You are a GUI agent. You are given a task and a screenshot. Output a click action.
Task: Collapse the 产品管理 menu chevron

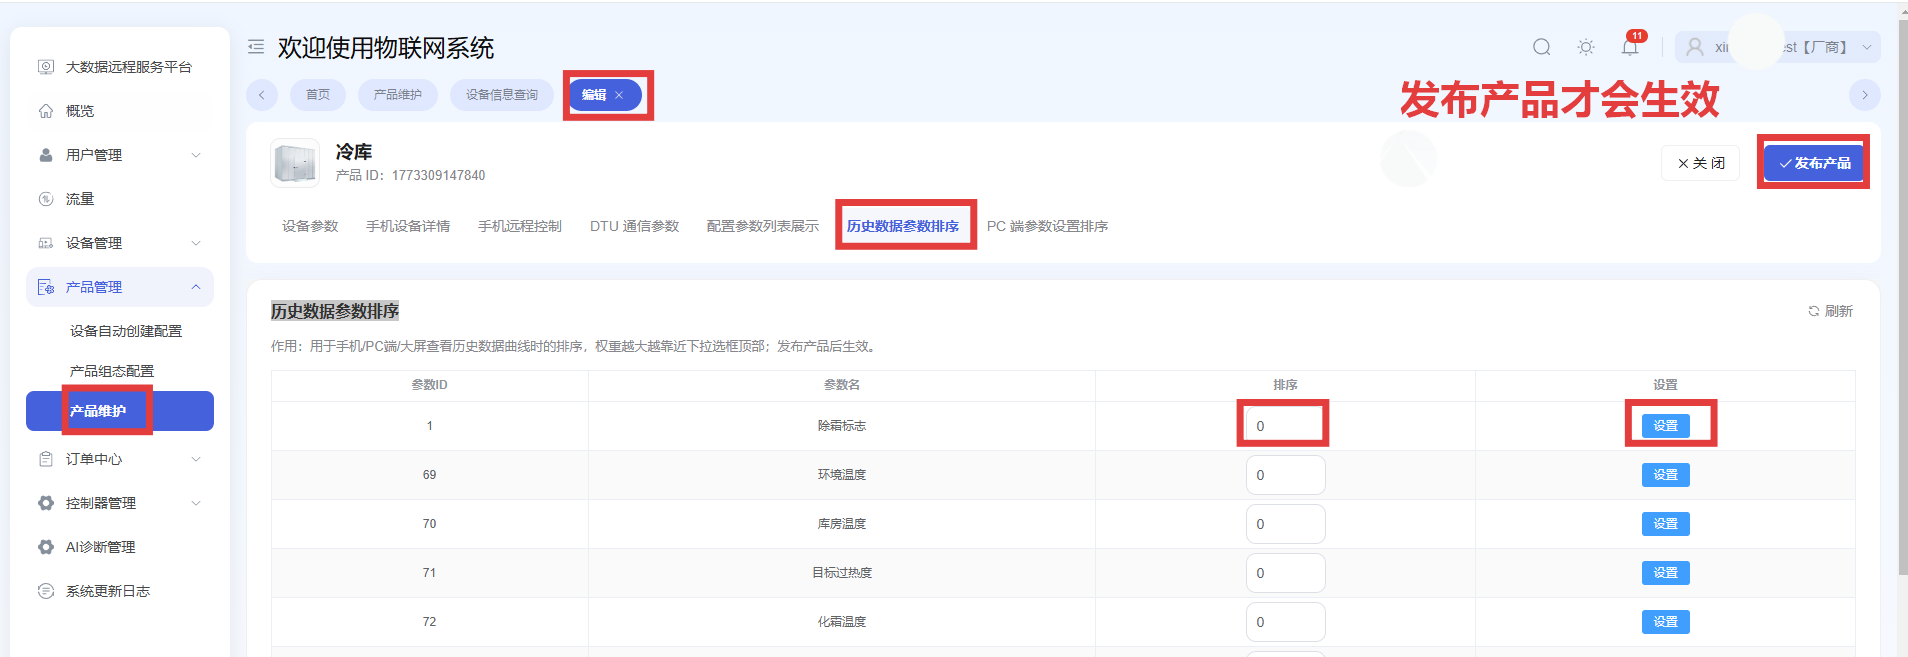(196, 287)
